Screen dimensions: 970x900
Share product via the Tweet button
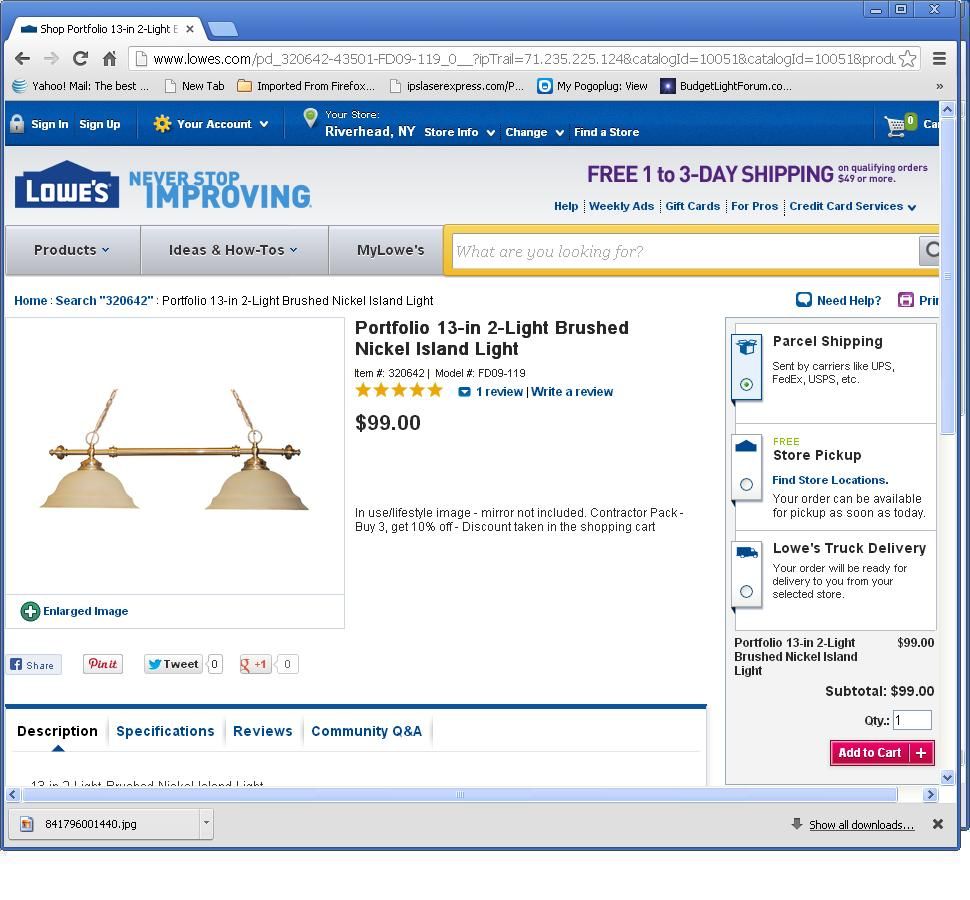click(174, 664)
